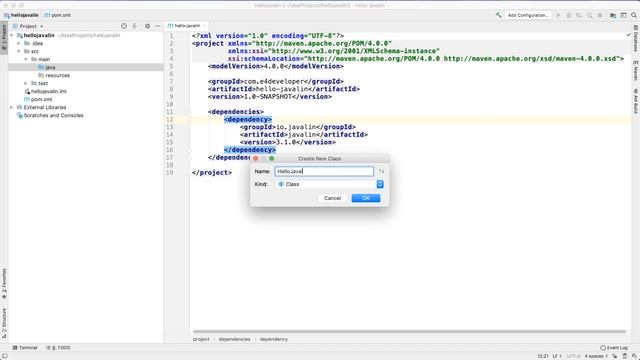
Task: Click the window layout icon beside Search
Action: (623, 15)
